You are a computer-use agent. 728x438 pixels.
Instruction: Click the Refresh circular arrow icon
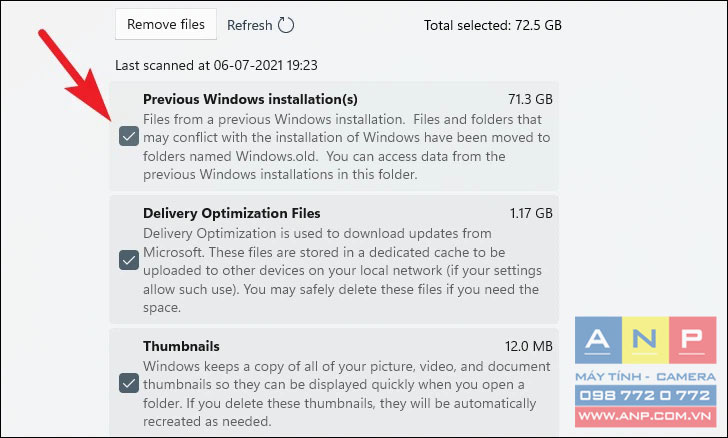(x=286, y=25)
